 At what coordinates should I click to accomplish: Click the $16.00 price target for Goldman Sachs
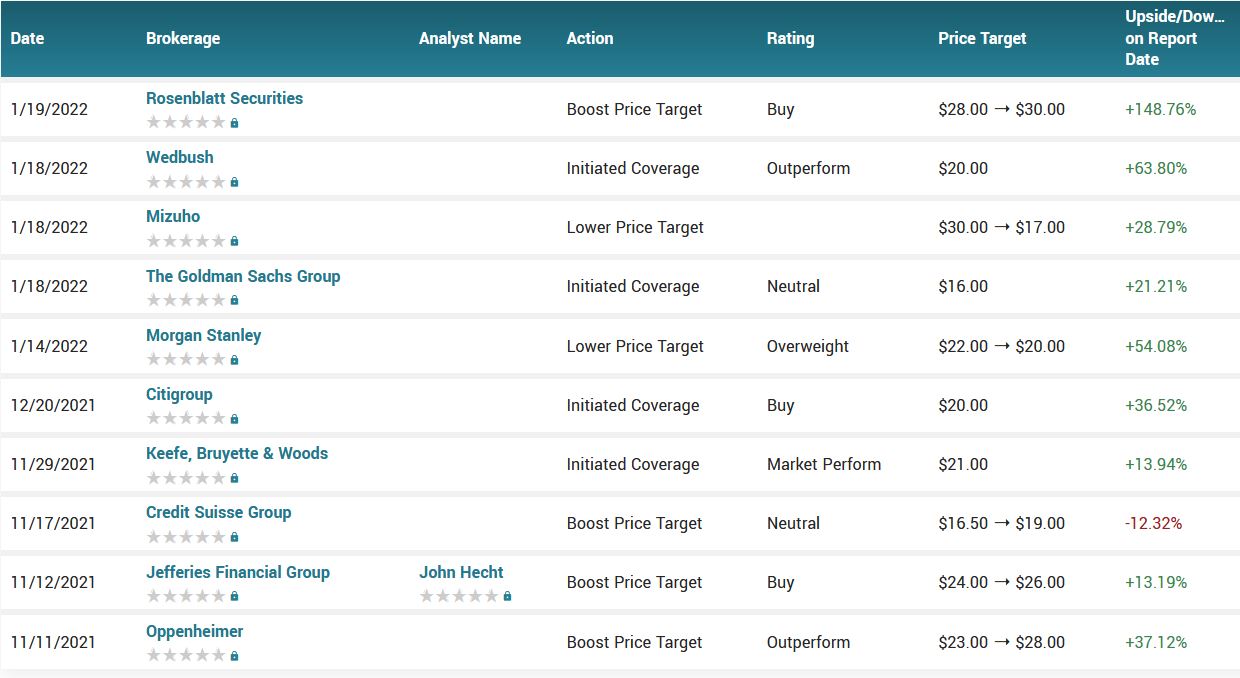[x=963, y=286]
